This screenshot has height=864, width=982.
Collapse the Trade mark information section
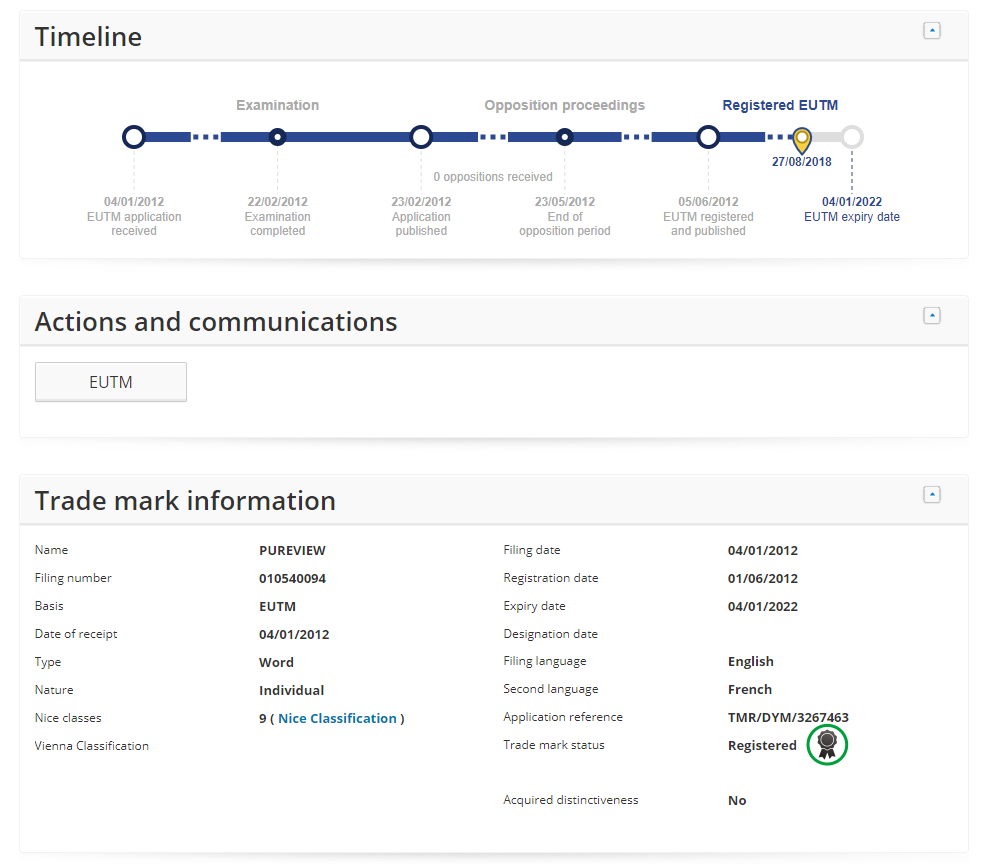pyautogui.click(x=931, y=495)
